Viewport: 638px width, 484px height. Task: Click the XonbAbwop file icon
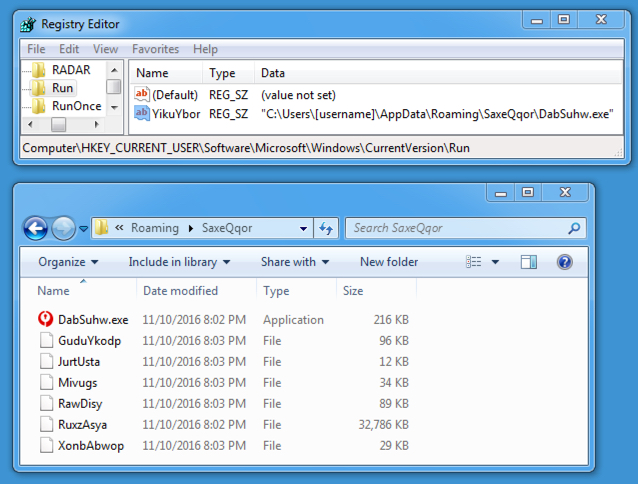click(x=46, y=445)
